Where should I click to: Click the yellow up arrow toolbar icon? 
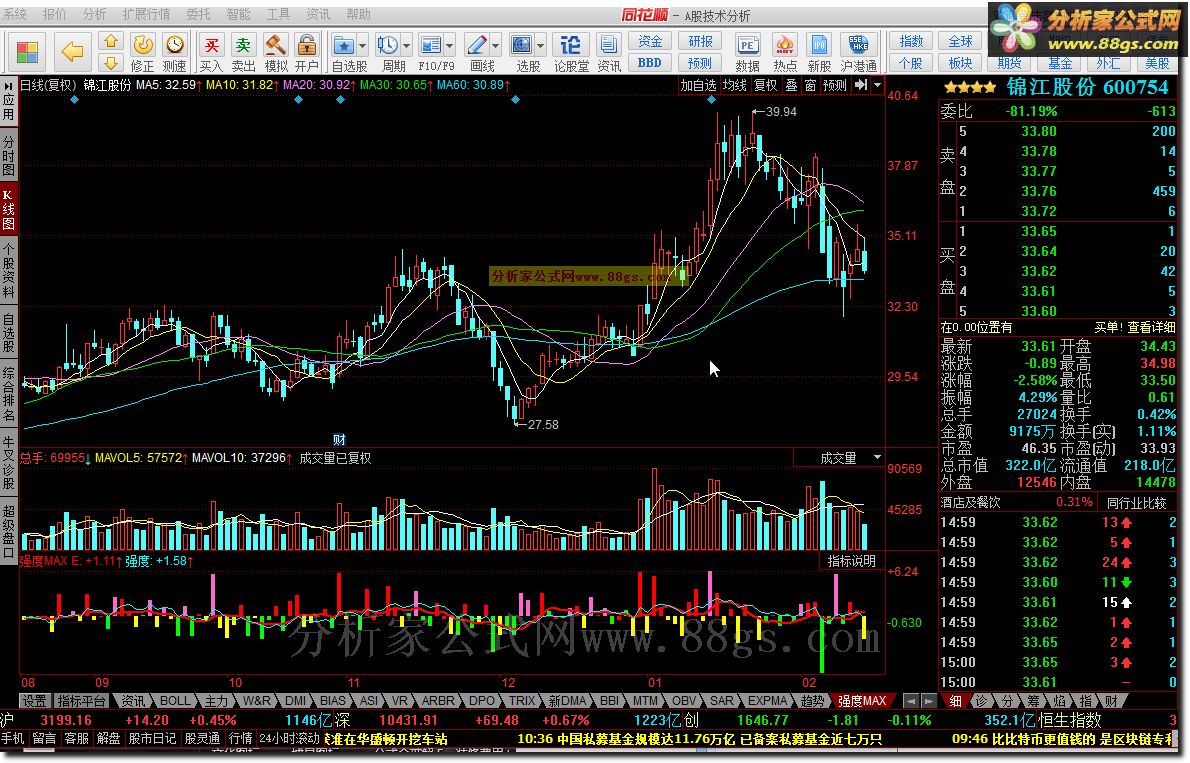[111, 41]
